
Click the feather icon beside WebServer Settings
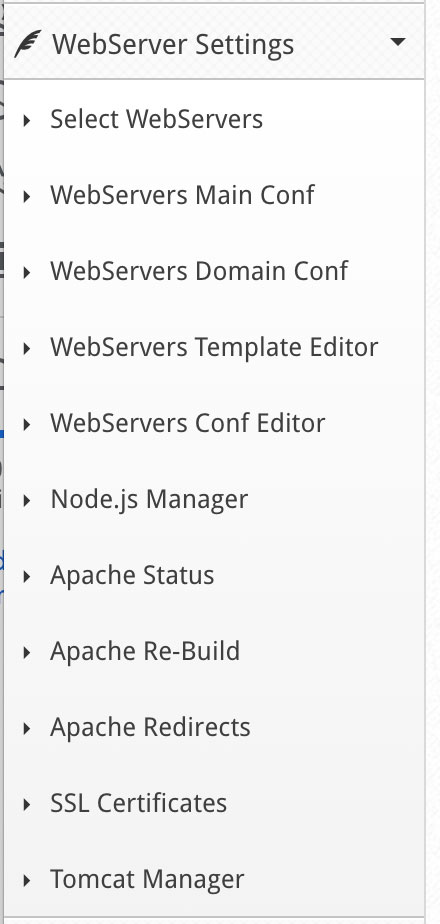28,45
